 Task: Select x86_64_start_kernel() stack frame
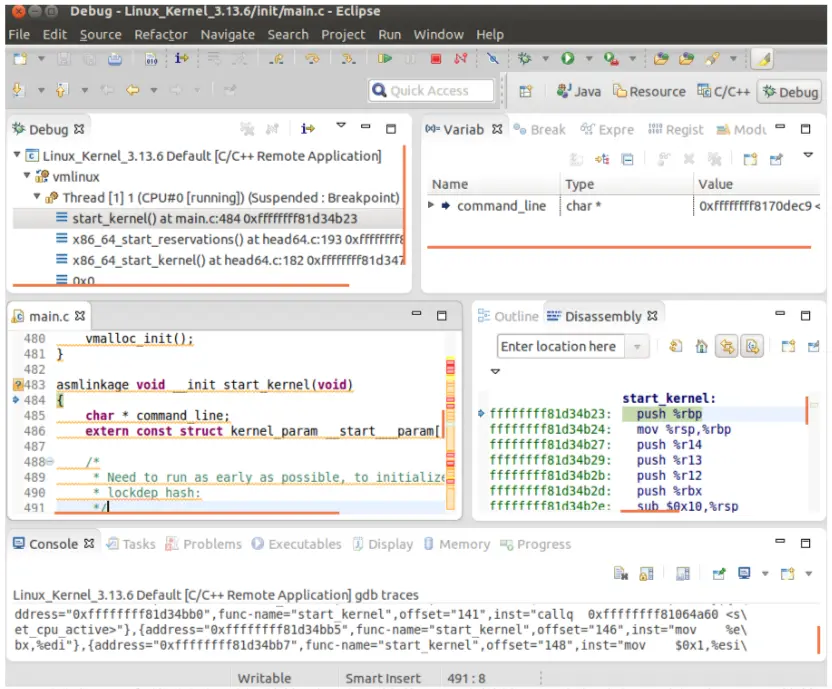pos(229,260)
